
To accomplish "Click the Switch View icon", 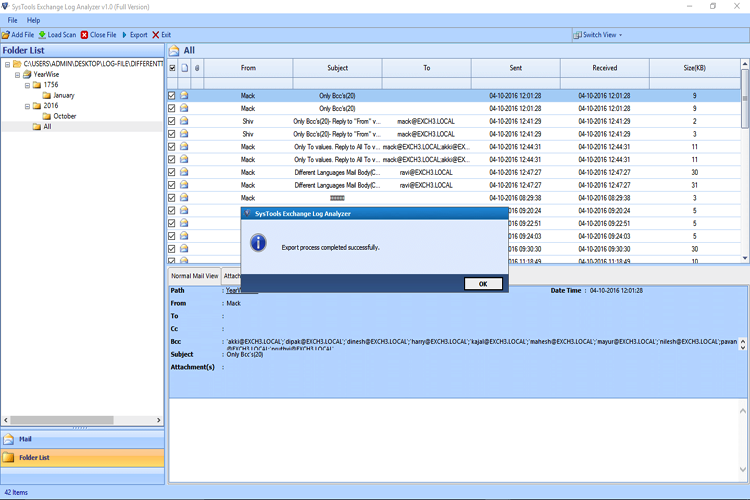I will click(578, 35).
